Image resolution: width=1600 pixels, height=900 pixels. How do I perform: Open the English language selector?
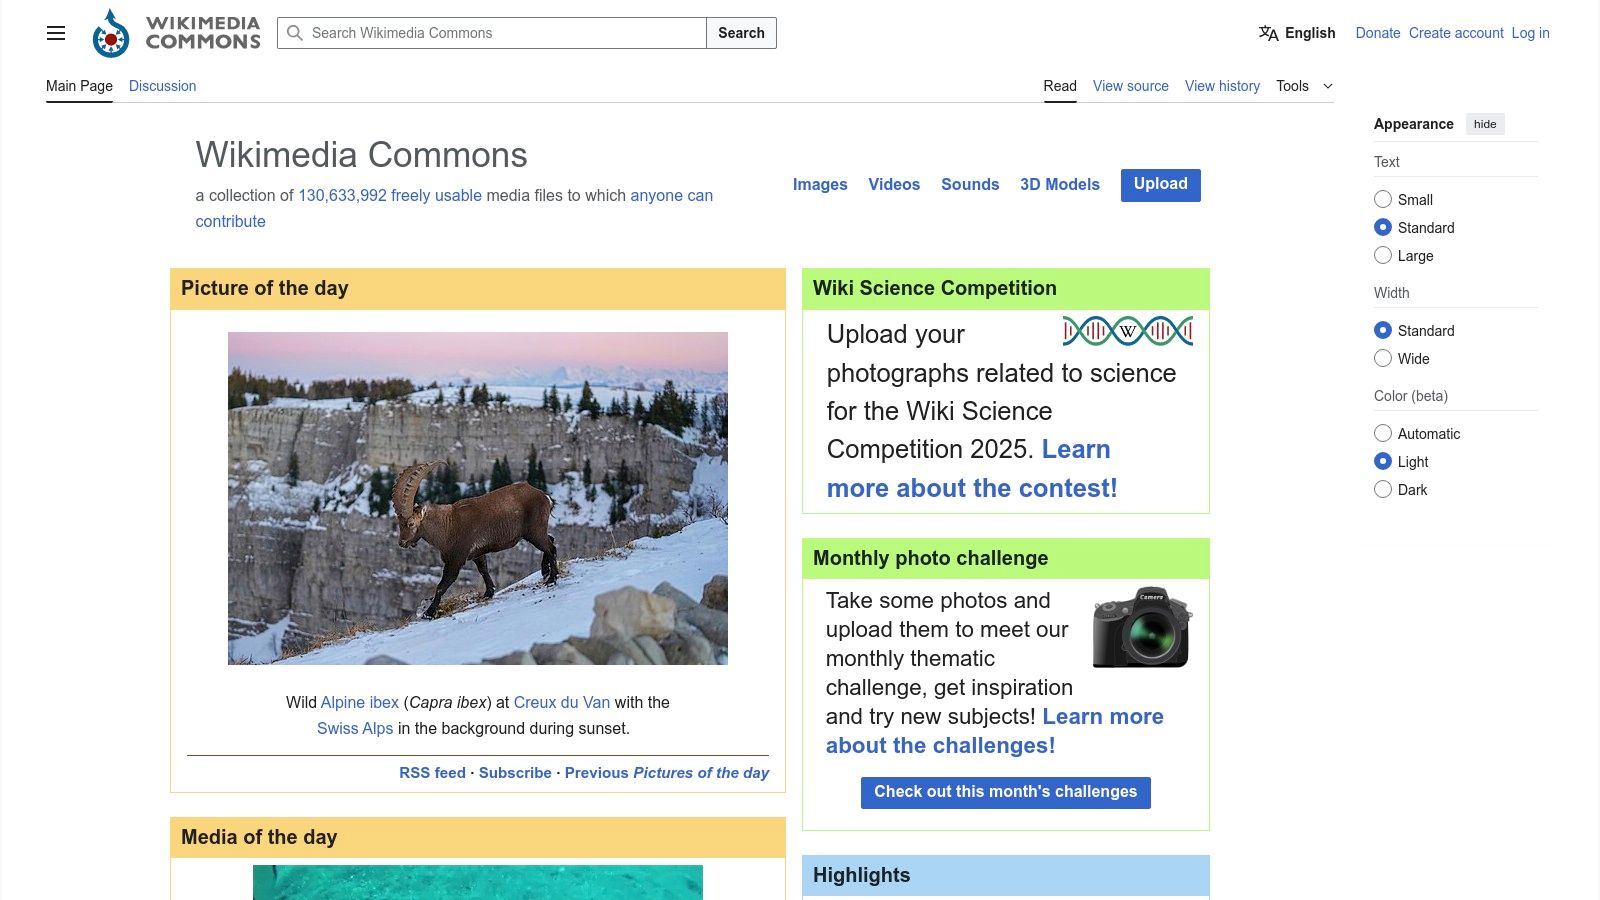pyautogui.click(x=1297, y=33)
